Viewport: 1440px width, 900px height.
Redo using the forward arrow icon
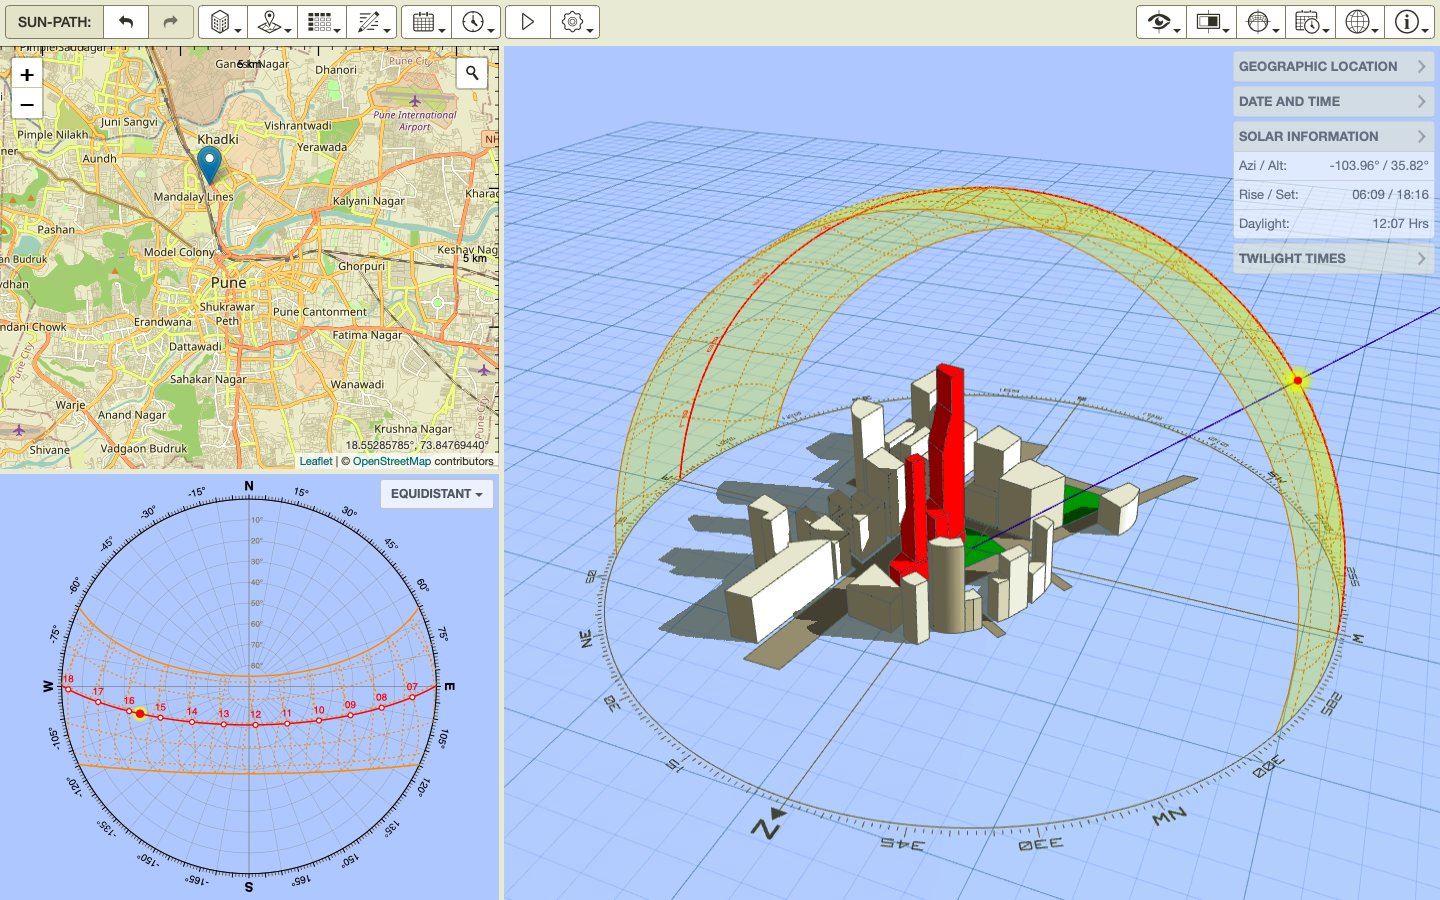tap(170, 22)
